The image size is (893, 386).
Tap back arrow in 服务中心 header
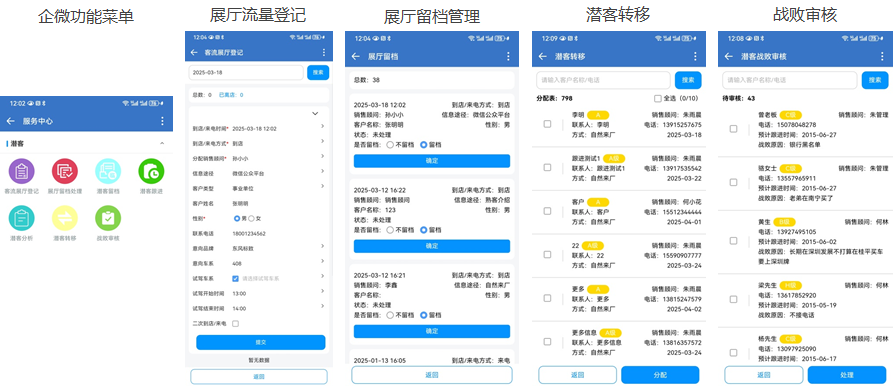tap(10, 121)
